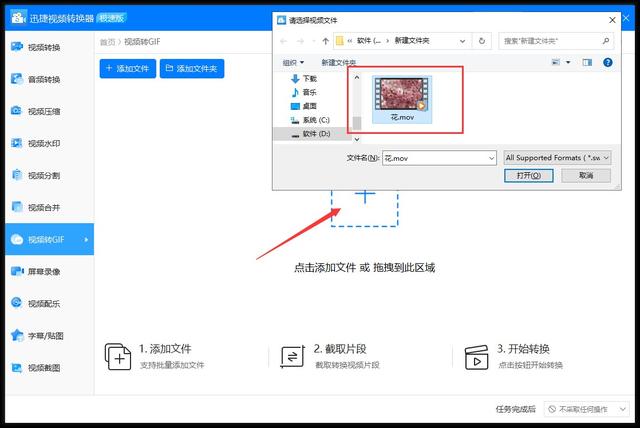Viewport: 640px width, 428px height.
Task: Open the 视频转换 sidebar item
Action: point(43,47)
